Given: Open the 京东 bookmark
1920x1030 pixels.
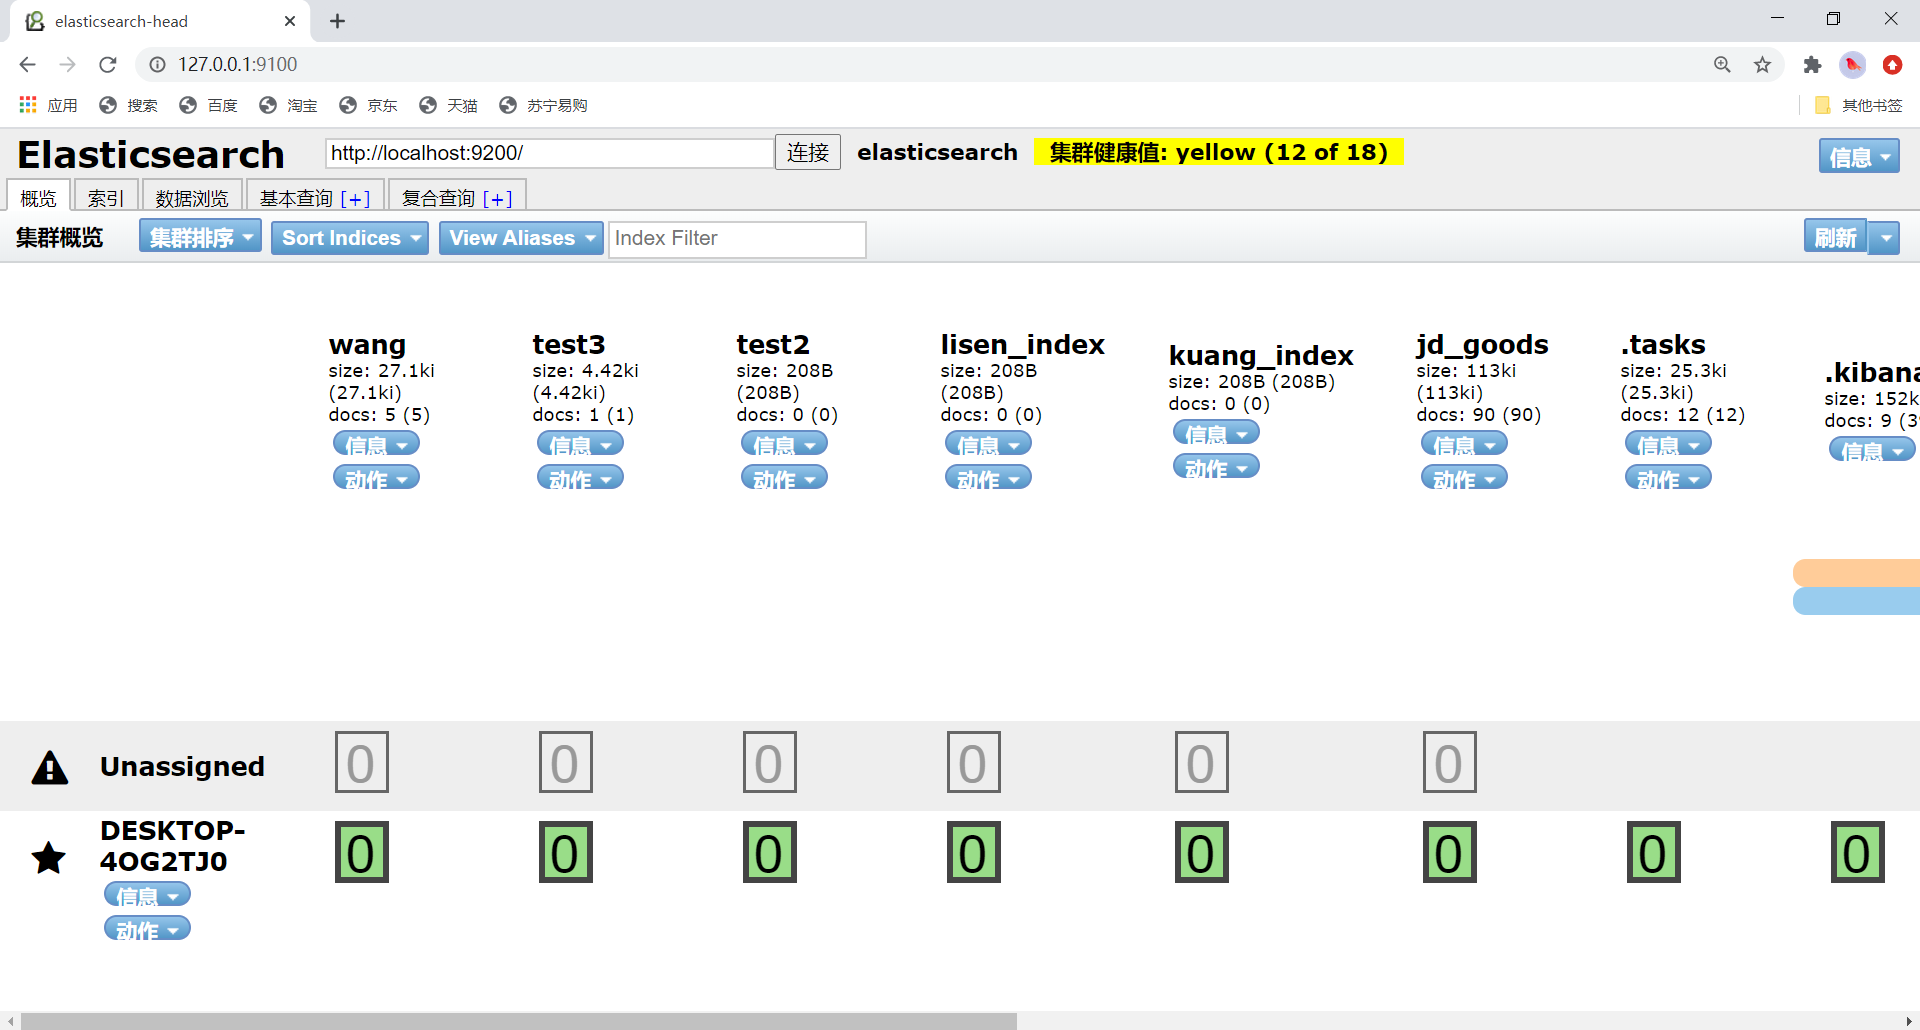Looking at the screenshot, I should pyautogui.click(x=369, y=105).
